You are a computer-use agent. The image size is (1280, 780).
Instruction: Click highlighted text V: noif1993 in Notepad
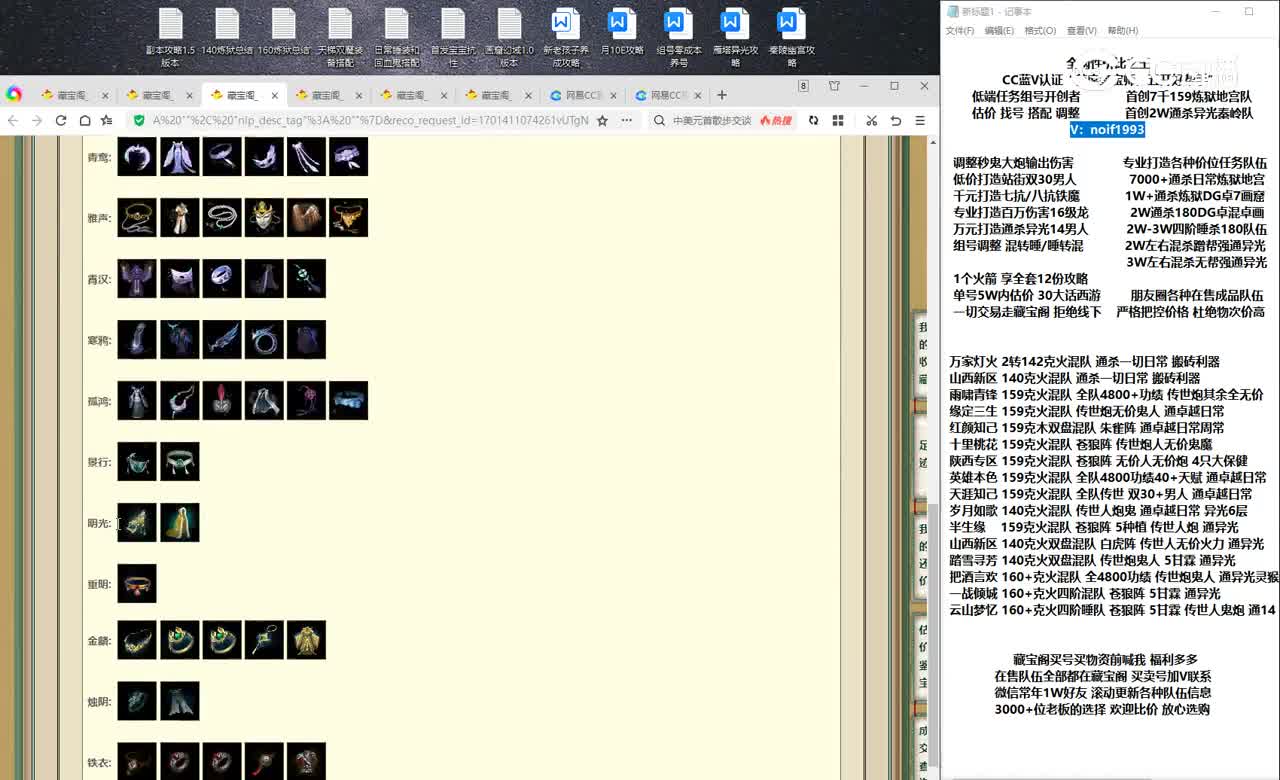1107,129
